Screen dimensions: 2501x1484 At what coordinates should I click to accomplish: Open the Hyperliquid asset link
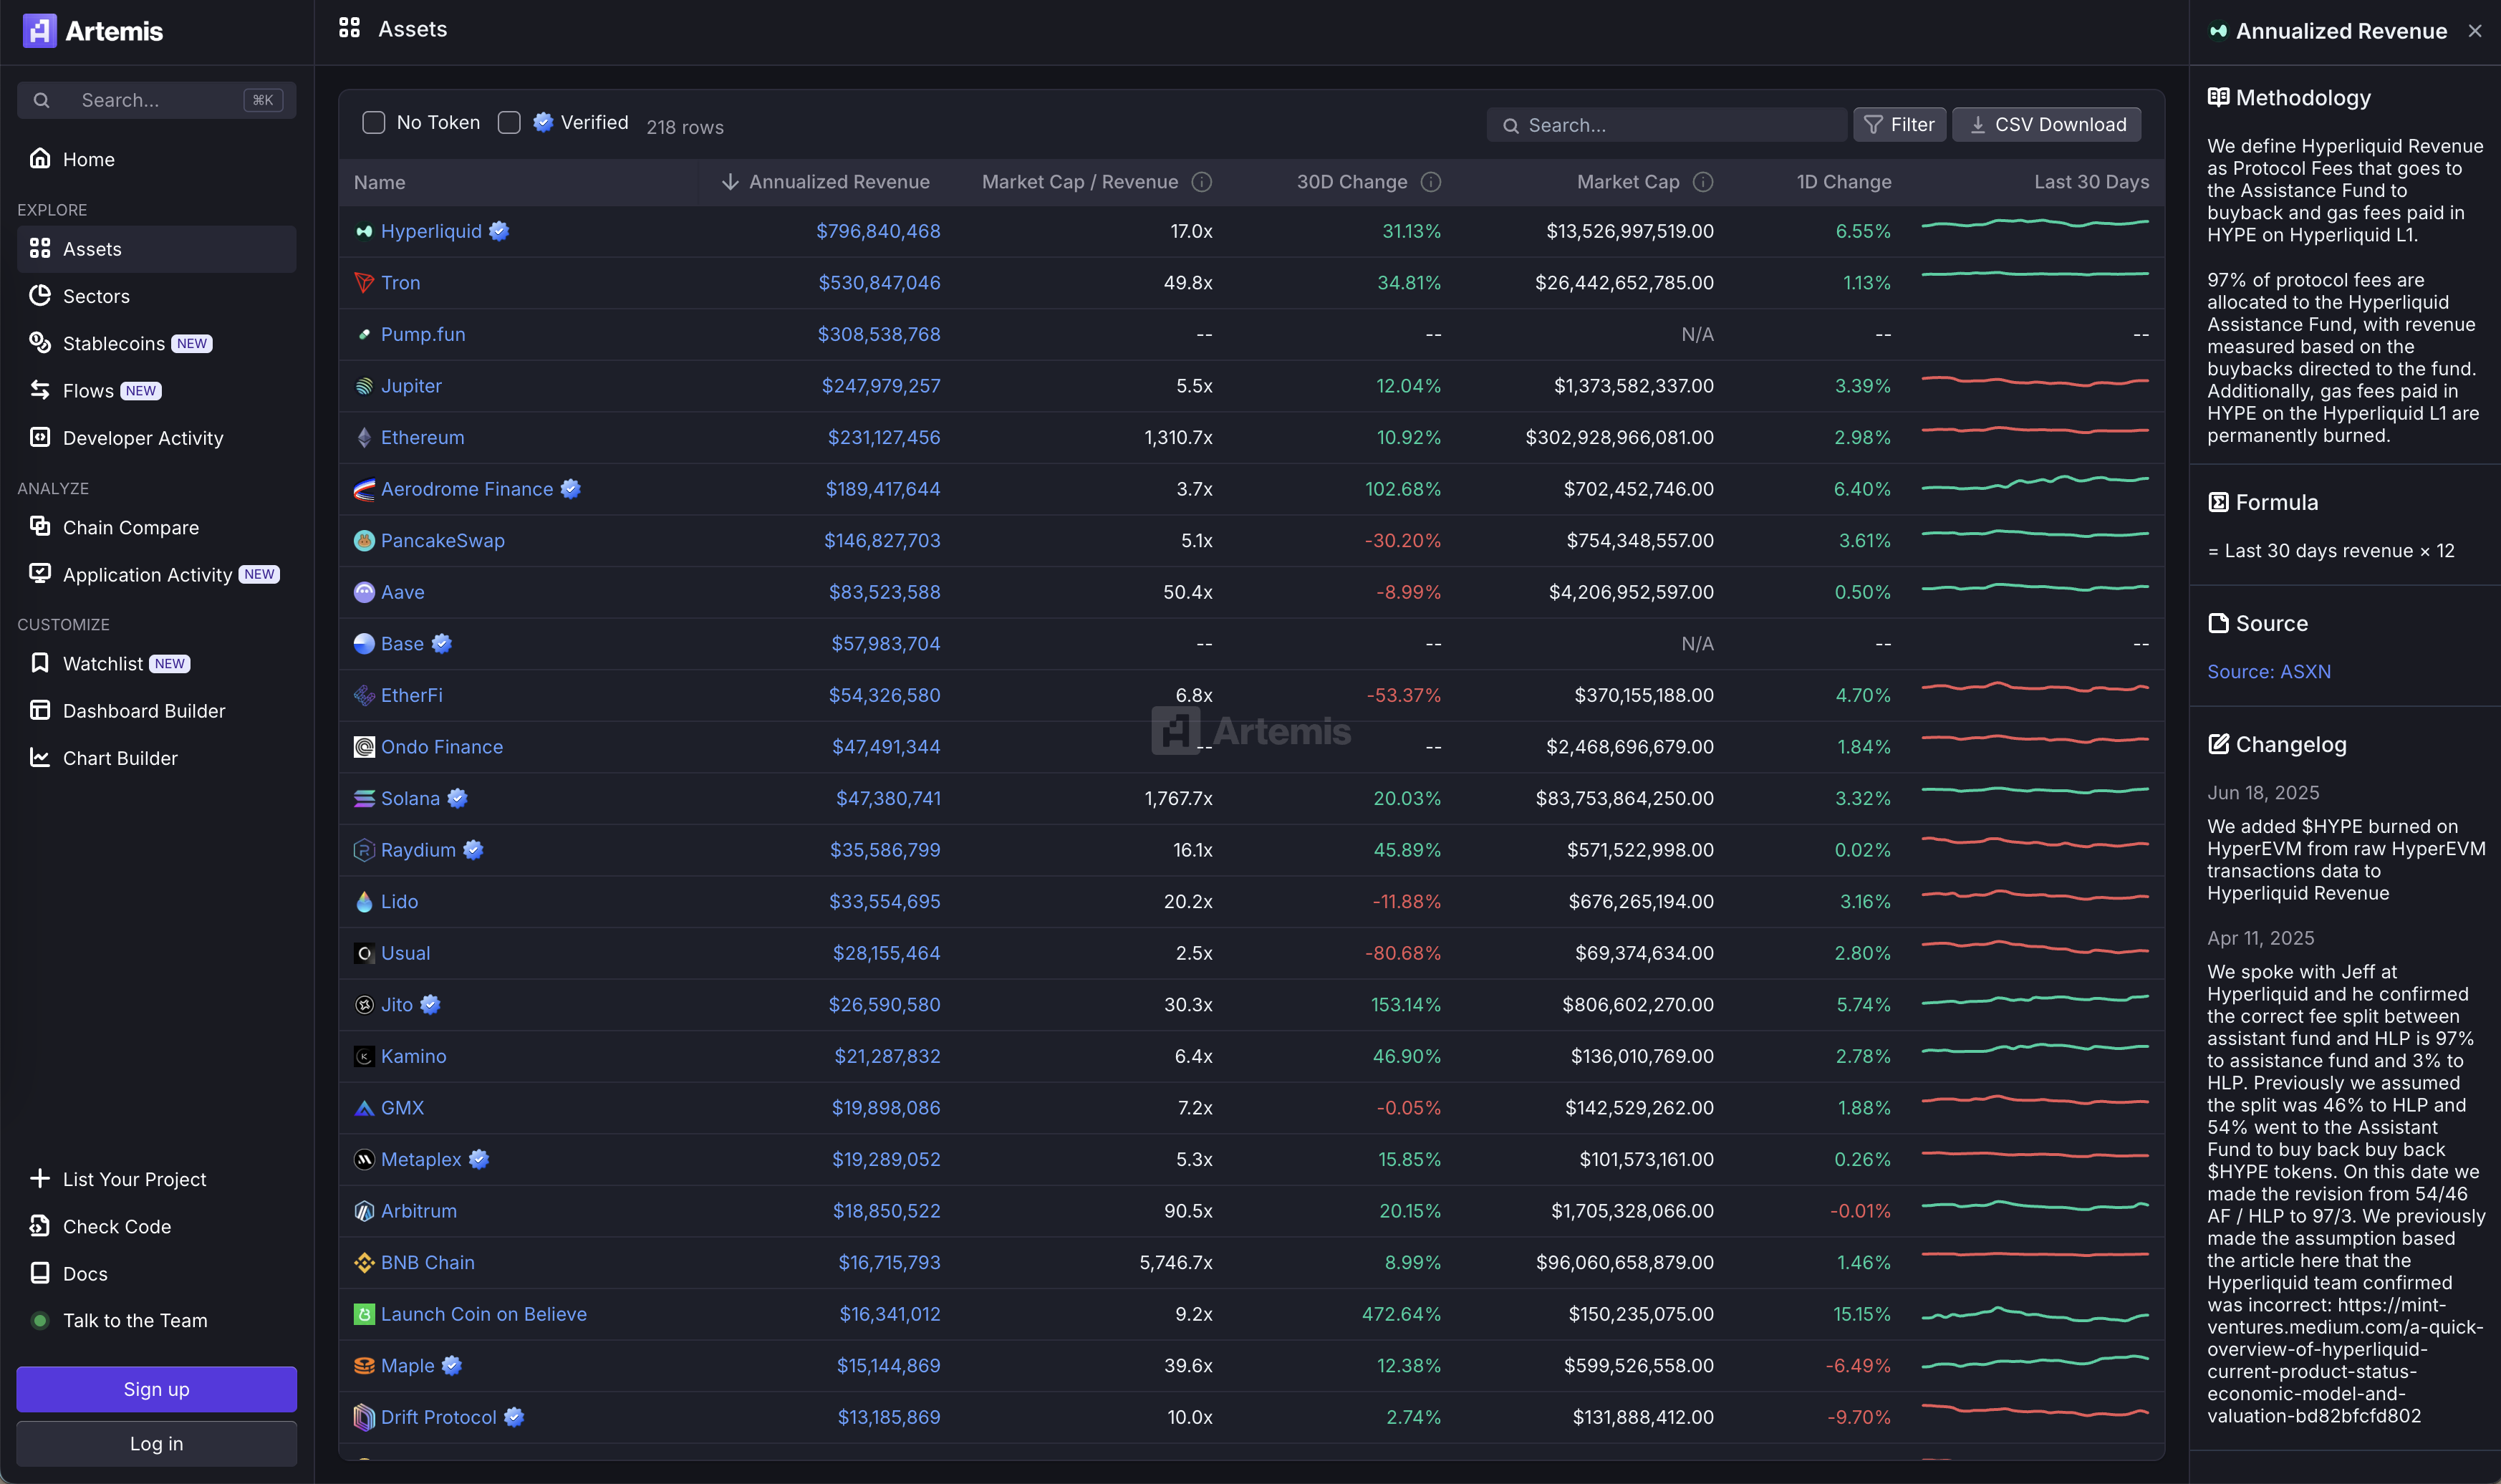pyautogui.click(x=431, y=231)
